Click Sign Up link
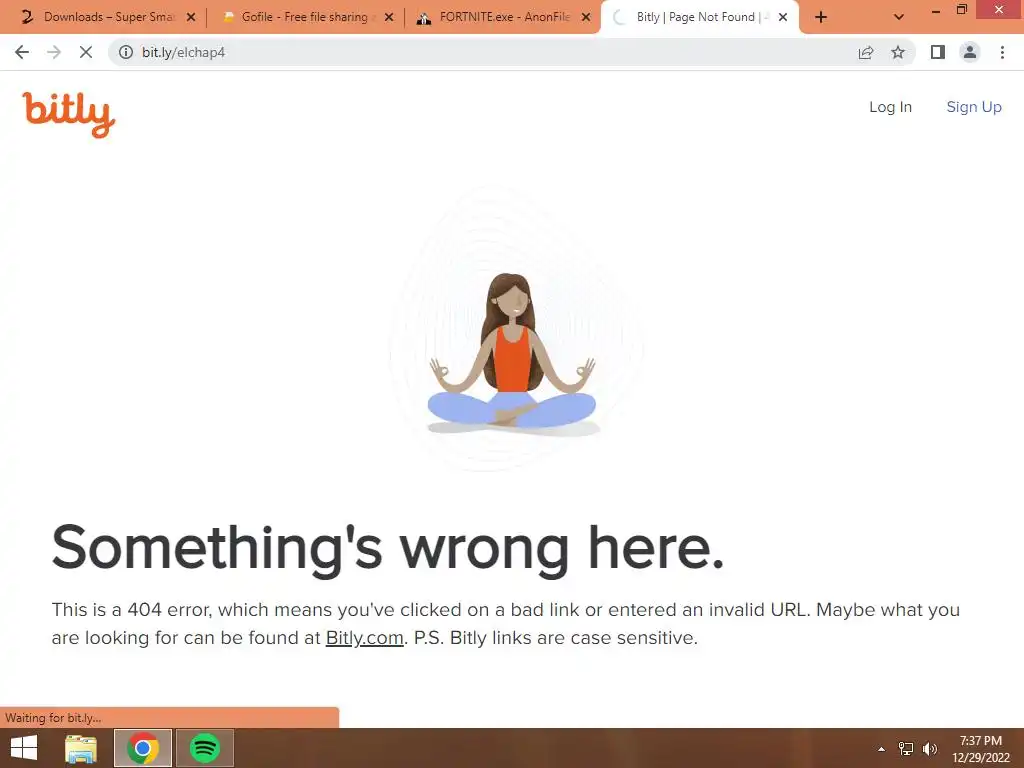 pos(974,107)
